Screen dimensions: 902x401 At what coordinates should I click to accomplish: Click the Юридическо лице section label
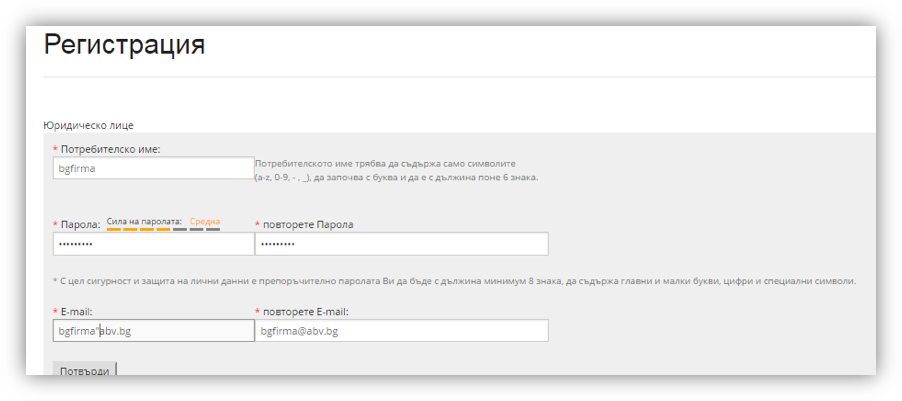89,125
